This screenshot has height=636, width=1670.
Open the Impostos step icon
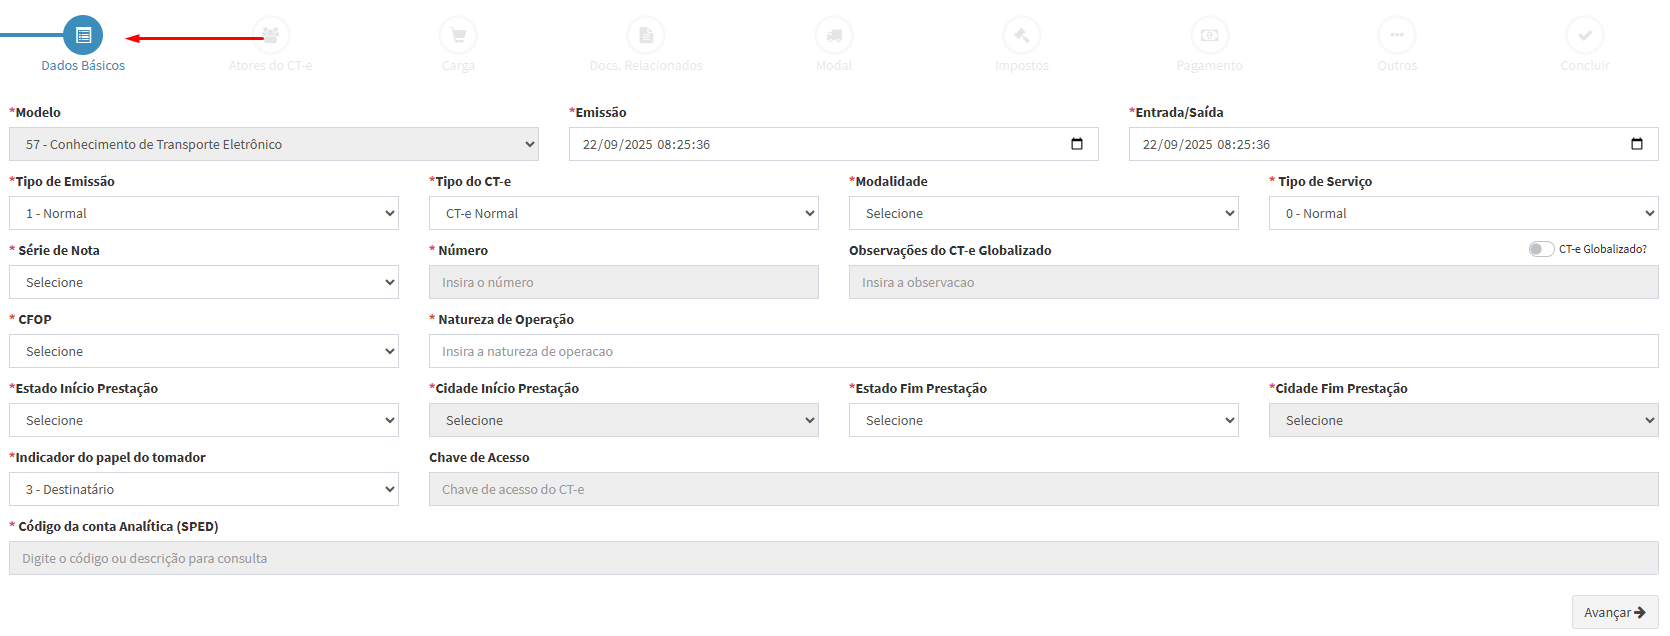pyautogui.click(x=1021, y=36)
